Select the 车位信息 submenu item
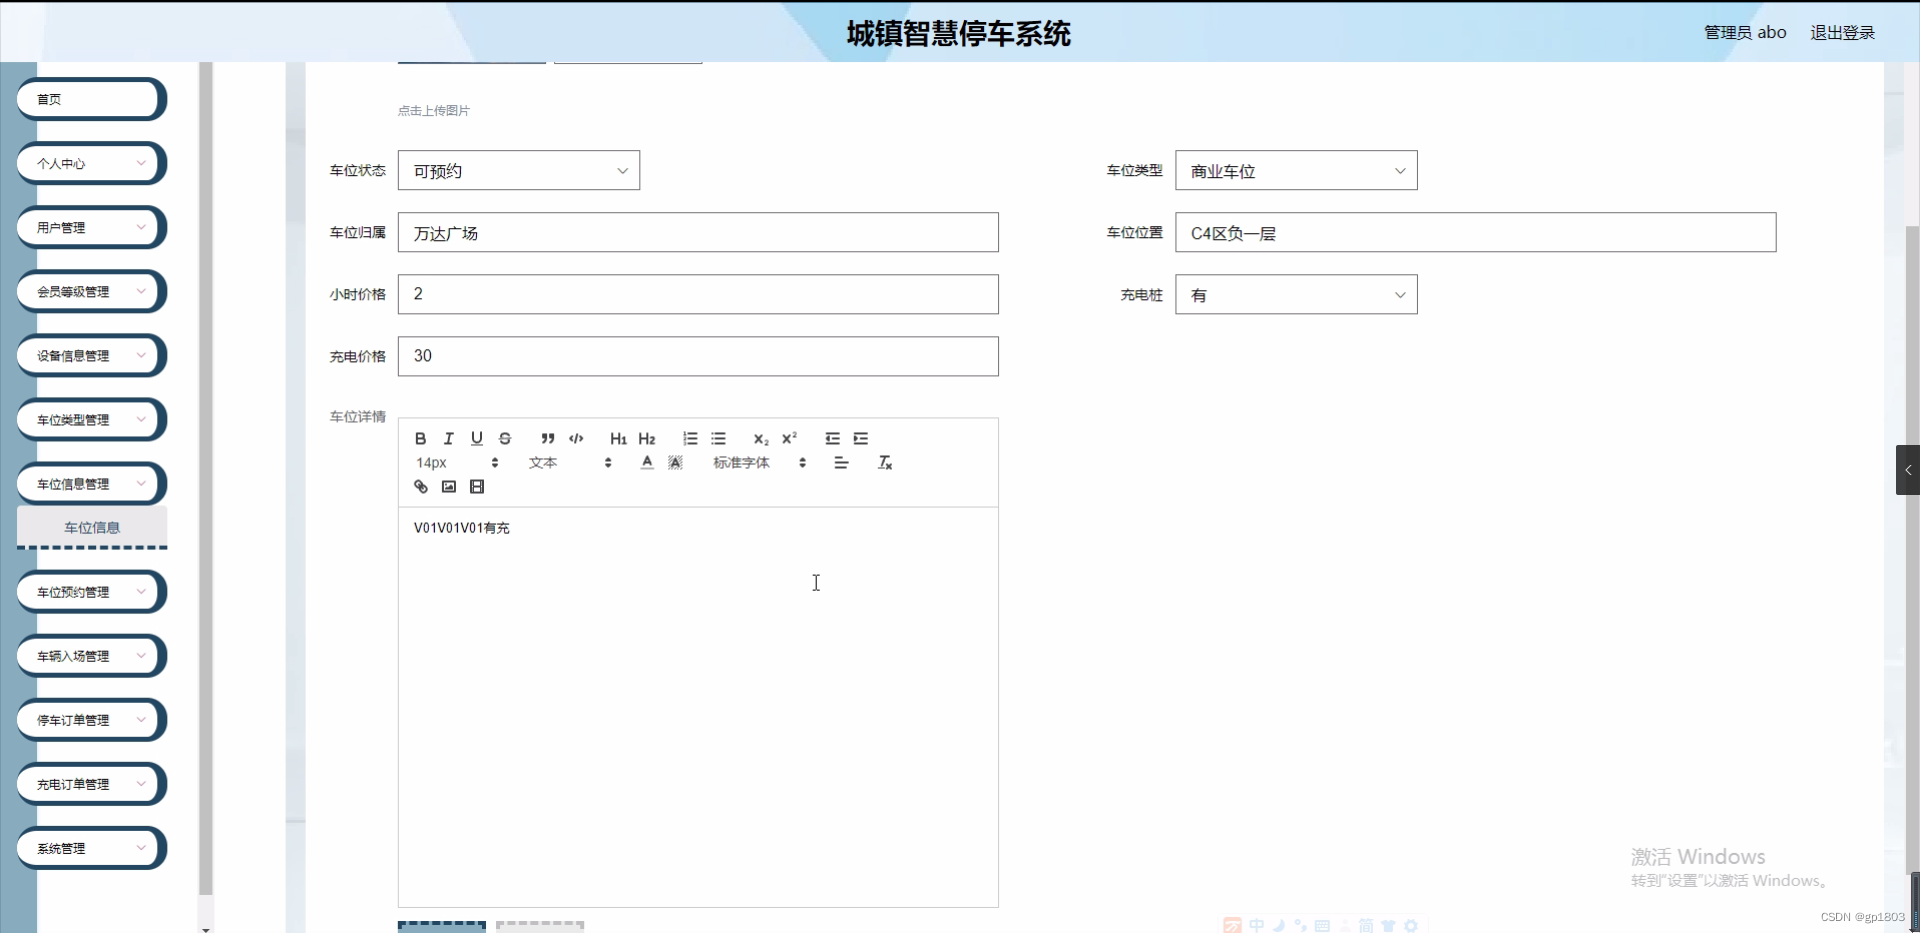 coord(92,527)
